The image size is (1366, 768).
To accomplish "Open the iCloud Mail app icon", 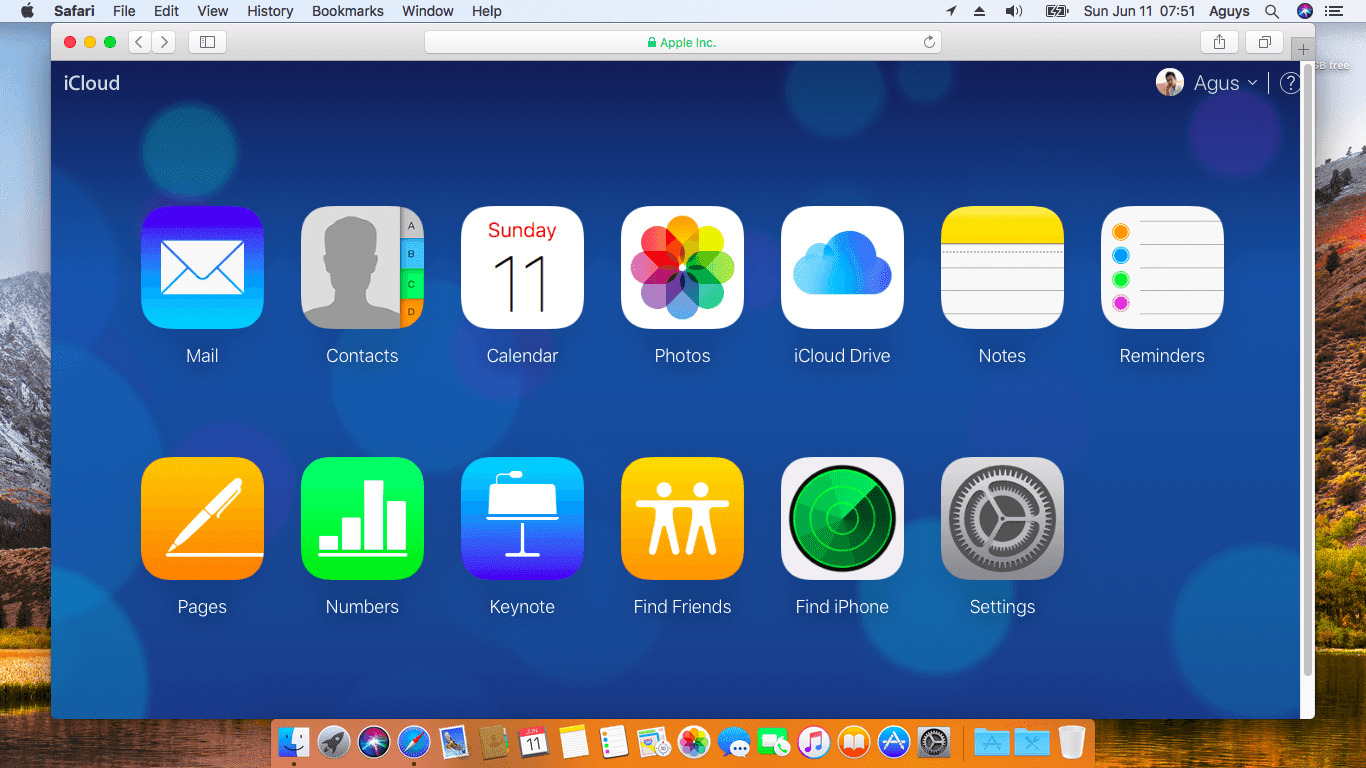I will 202,268.
